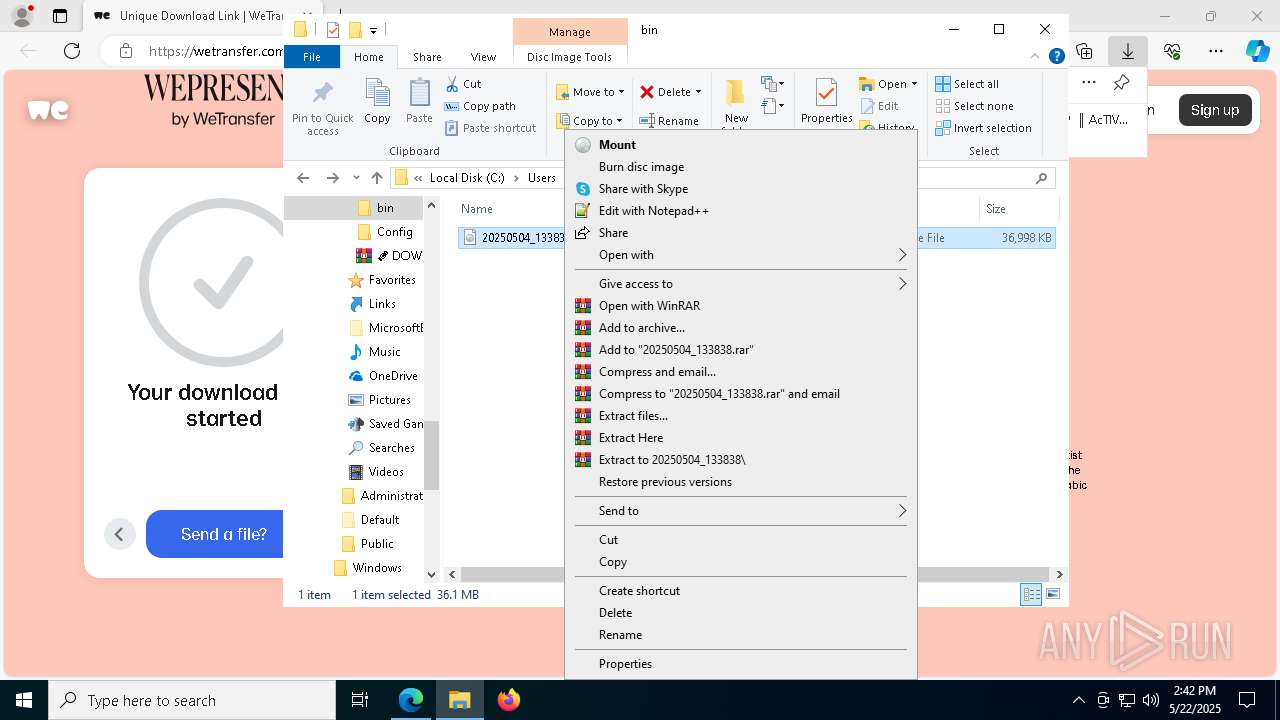Click Cut in the context menu
The width and height of the screenshot is (1280, 720).
pyautogui.click(x=741, y=540)
